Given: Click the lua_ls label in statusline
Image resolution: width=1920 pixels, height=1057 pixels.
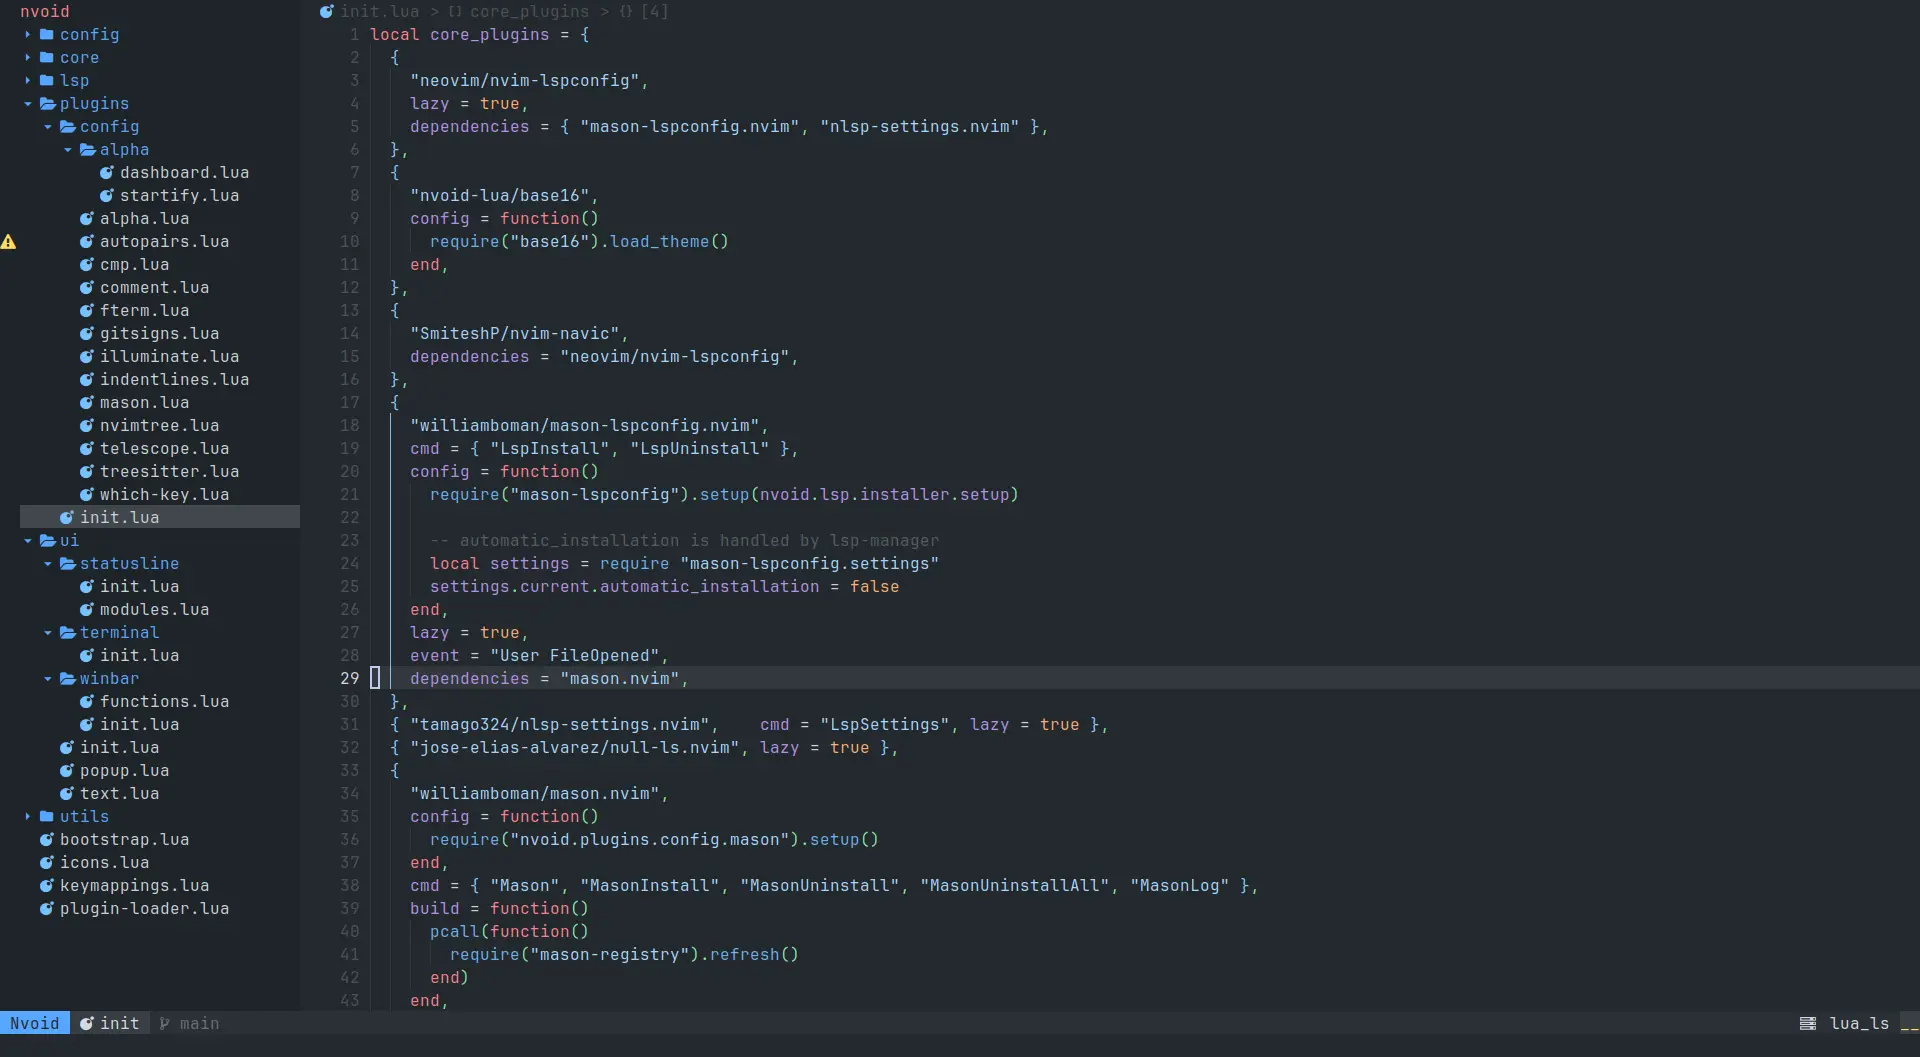Looking at the screenshot, I should click(x=1860, y=1024).
